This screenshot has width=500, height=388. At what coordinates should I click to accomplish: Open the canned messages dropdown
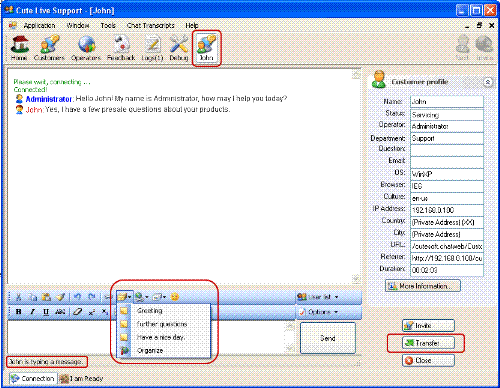point(125,297)
